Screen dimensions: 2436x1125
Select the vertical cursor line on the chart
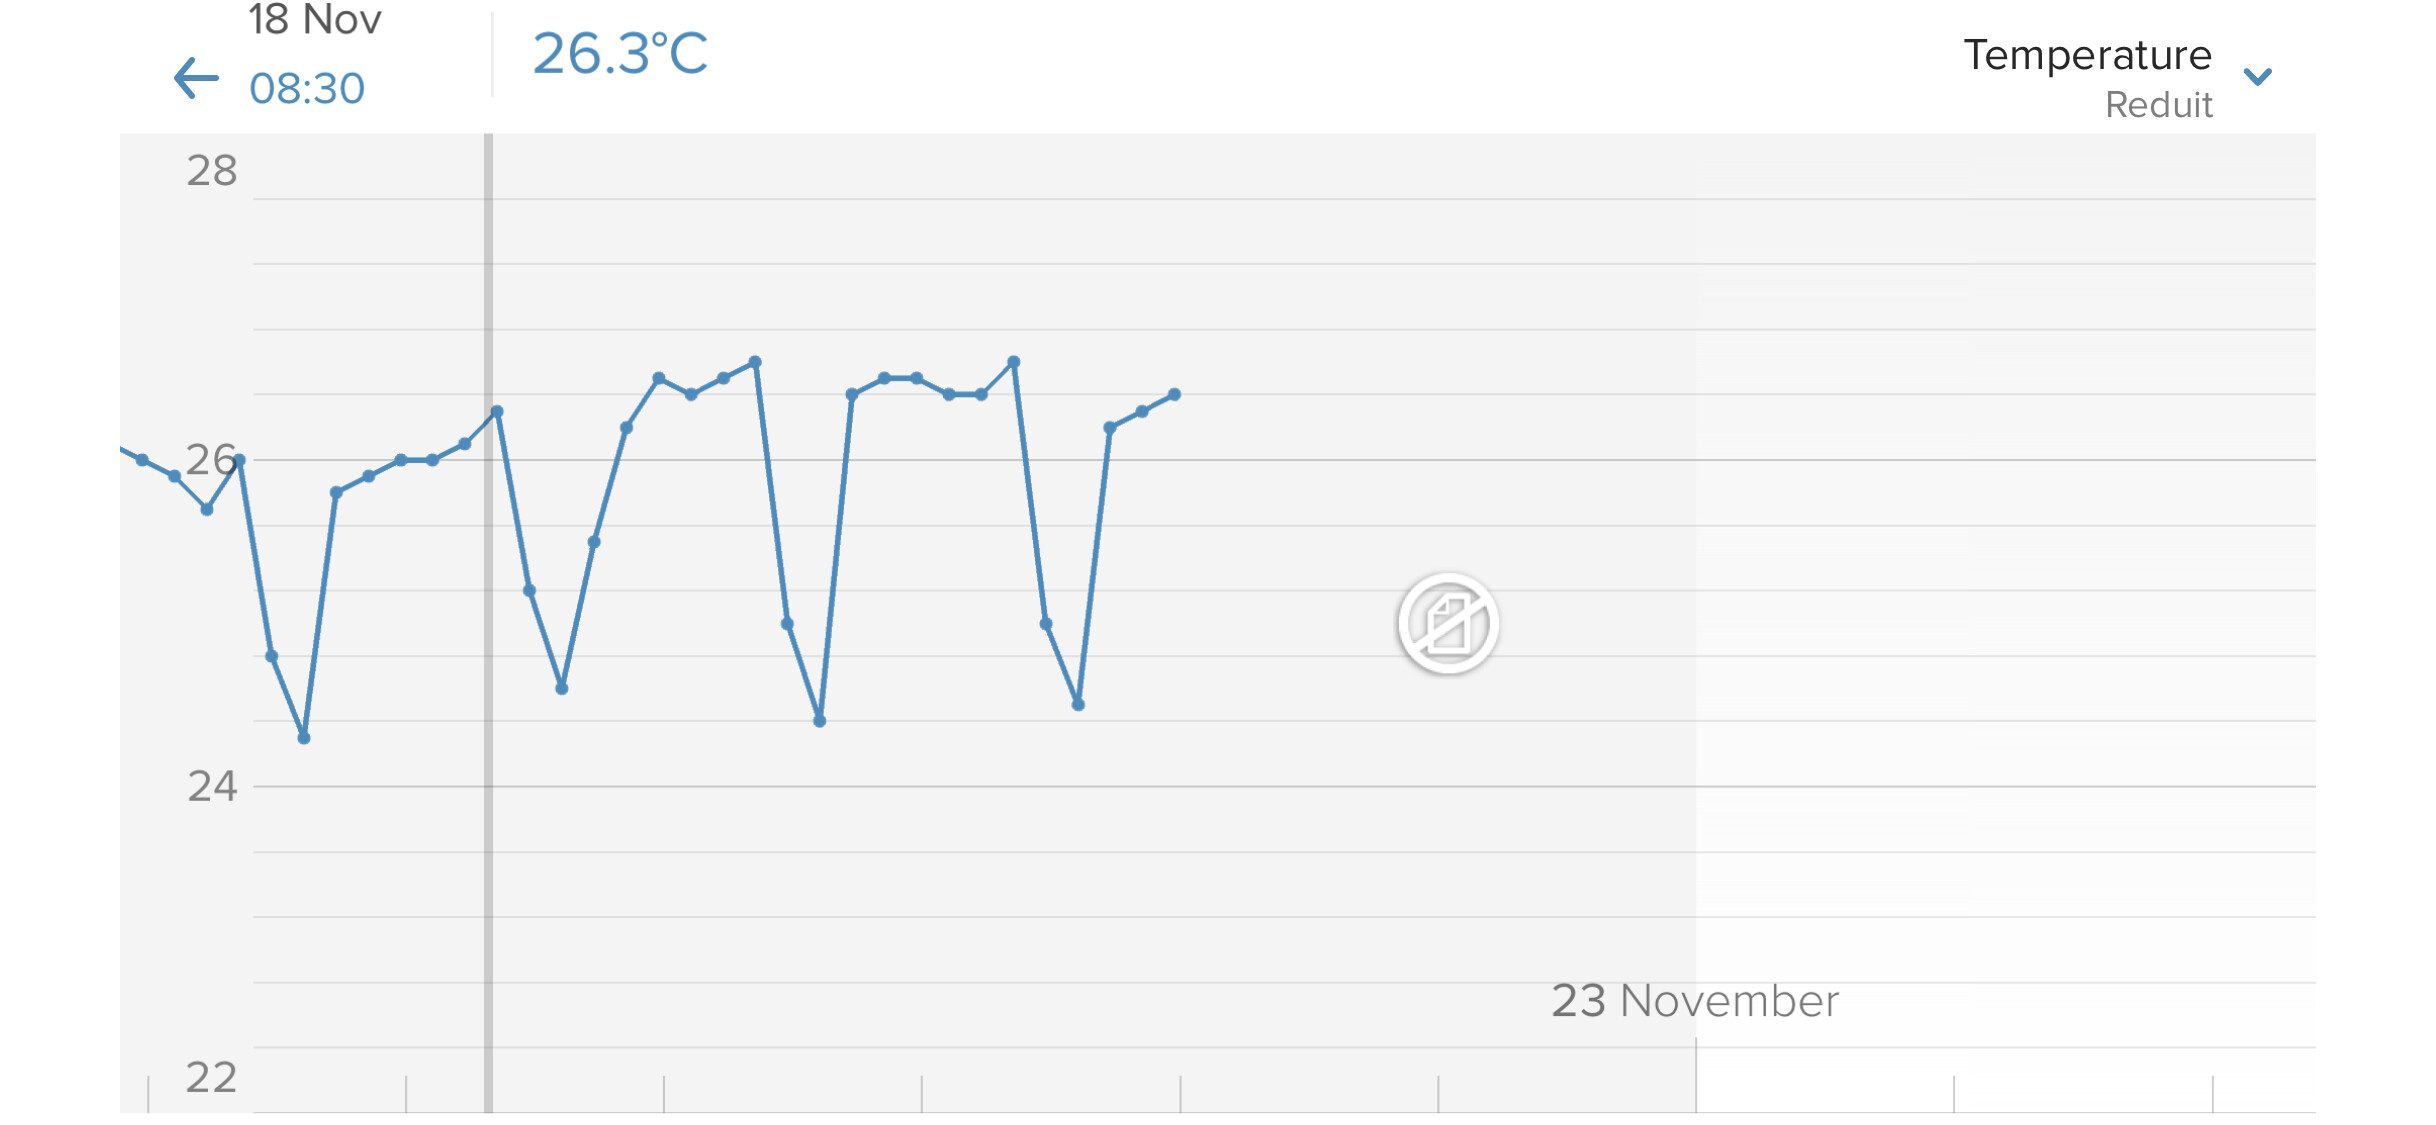point(488,622)
